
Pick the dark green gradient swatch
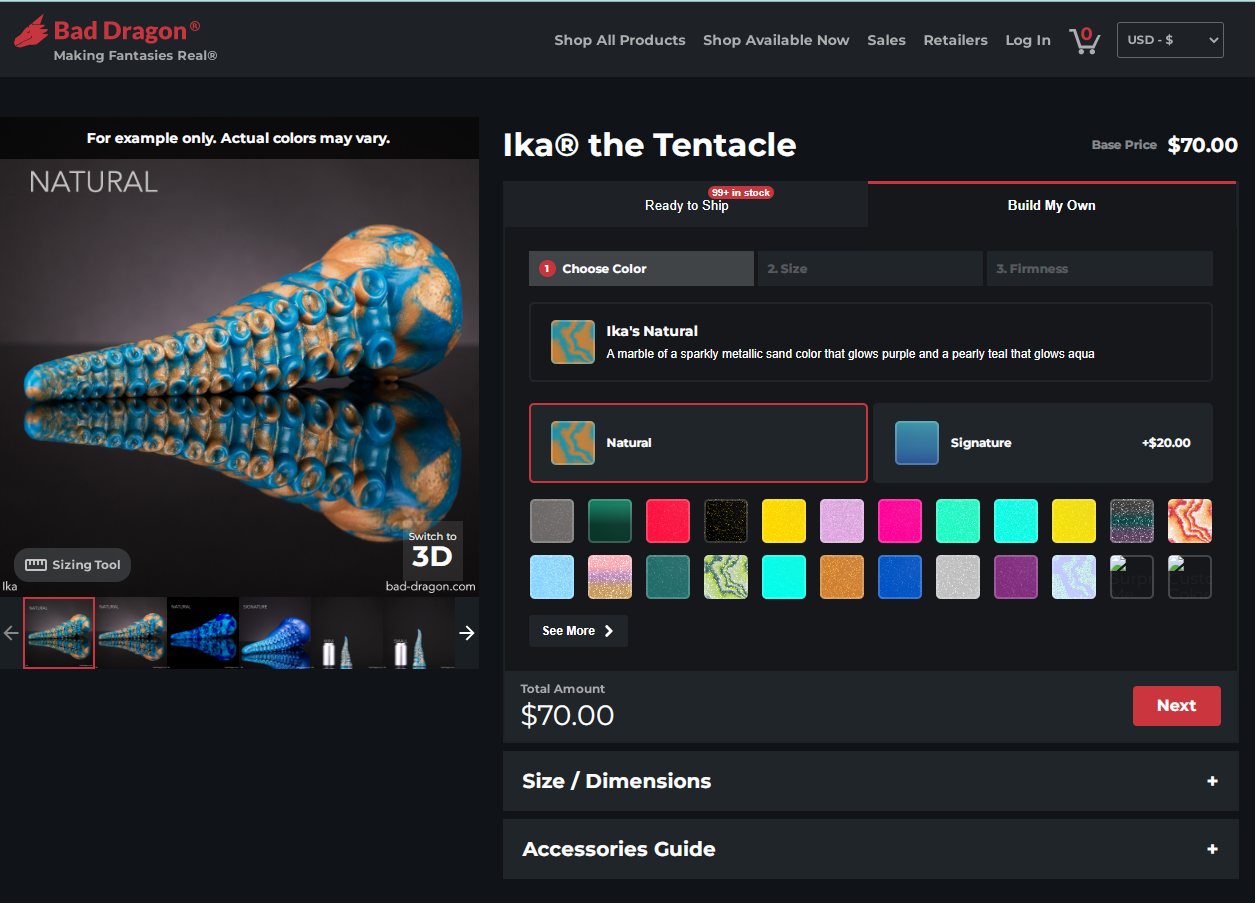(610, 521)
